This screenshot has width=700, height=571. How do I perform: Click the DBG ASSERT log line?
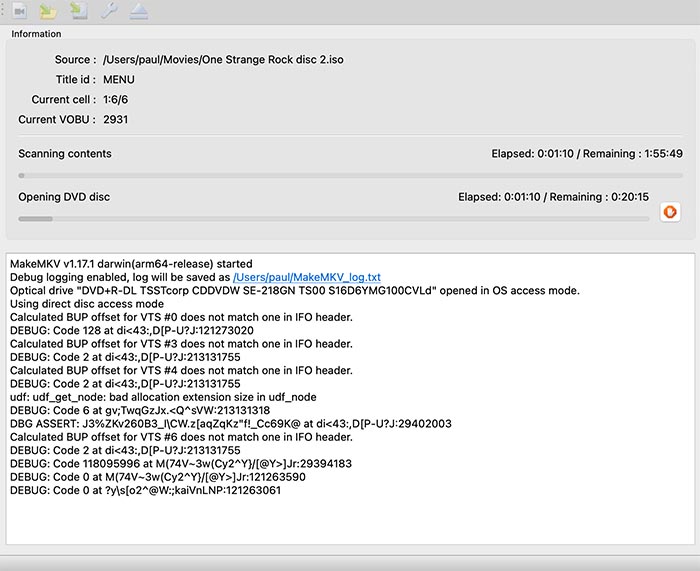pos(231,424)
